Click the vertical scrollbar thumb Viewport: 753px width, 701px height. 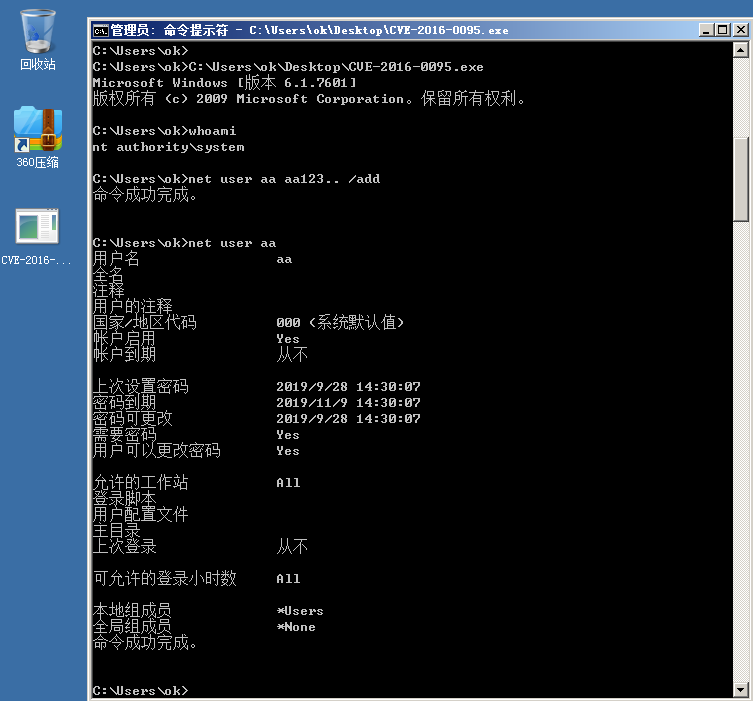click(741, 180)
